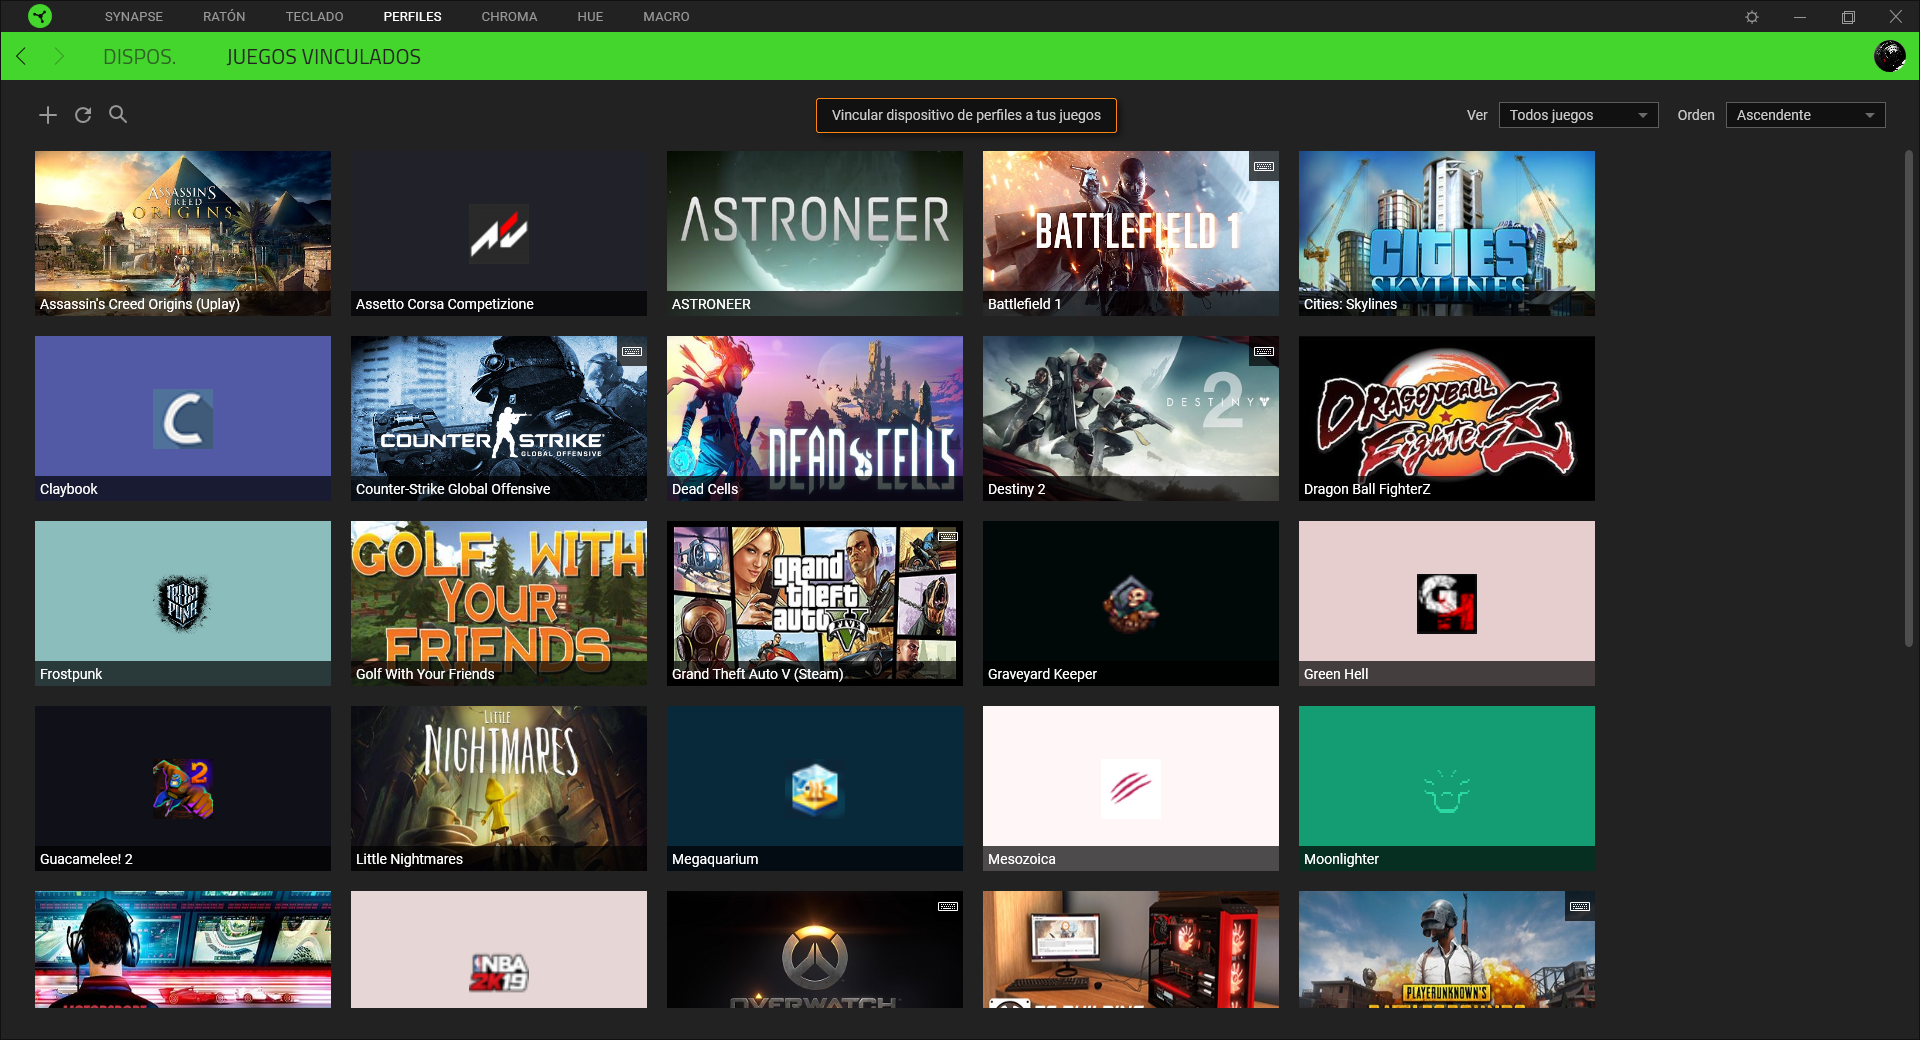Click keyboard icon on Overwatch tile
1920x1040 pixels.
[x=948, y=906]
